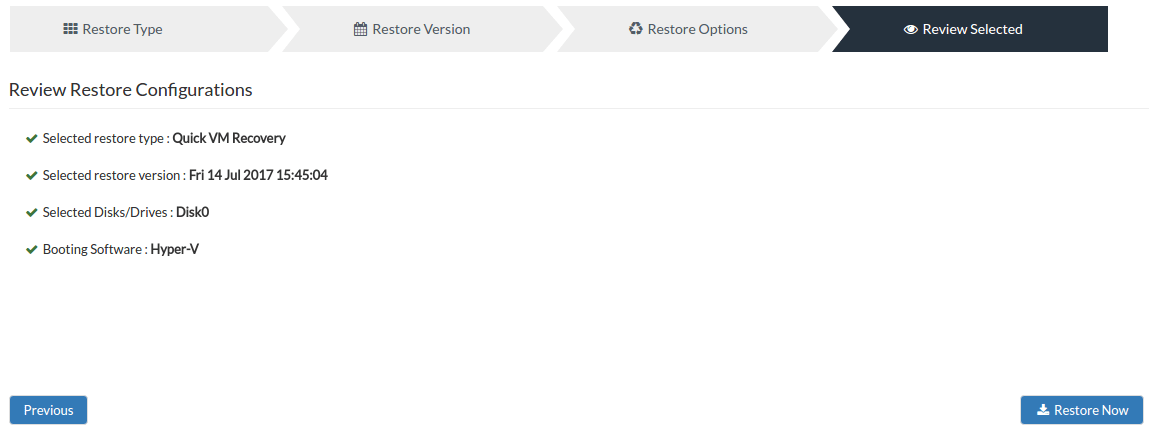Screen dimensions: 1150x434
Task: Click the recycle icon beside Restore Options
Action: [636, 29]
